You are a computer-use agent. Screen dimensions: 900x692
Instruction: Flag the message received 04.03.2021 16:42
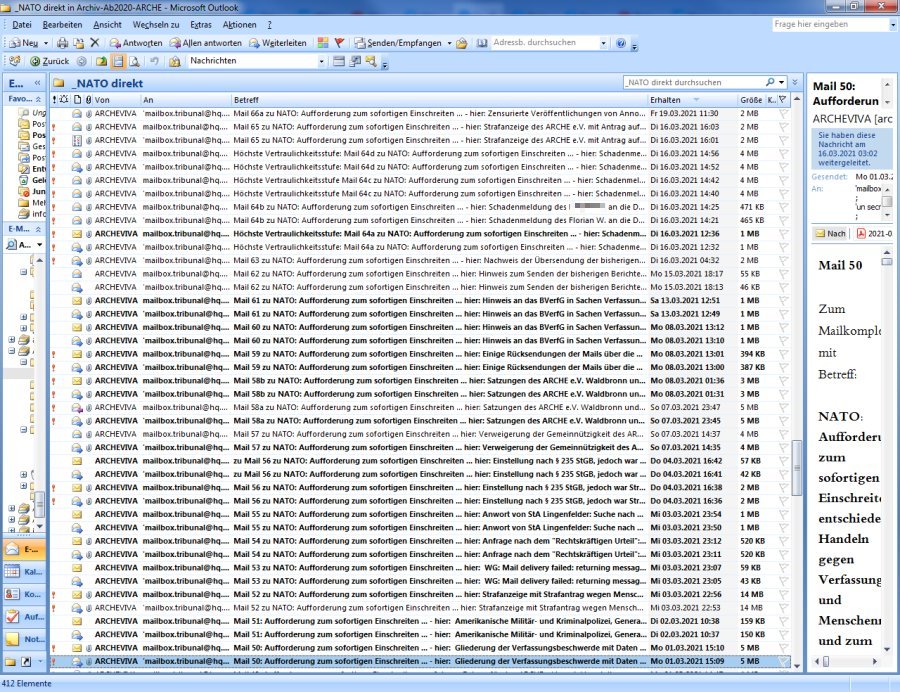click(x=783, y=461)
